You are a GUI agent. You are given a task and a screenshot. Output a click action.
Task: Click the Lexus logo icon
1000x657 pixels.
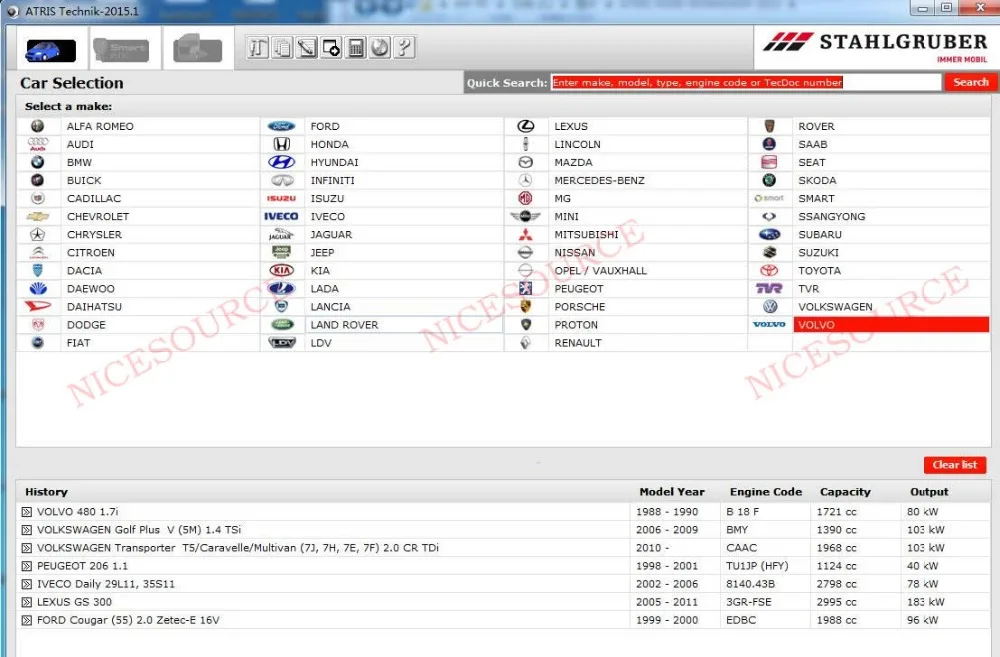tap(526, 126)
